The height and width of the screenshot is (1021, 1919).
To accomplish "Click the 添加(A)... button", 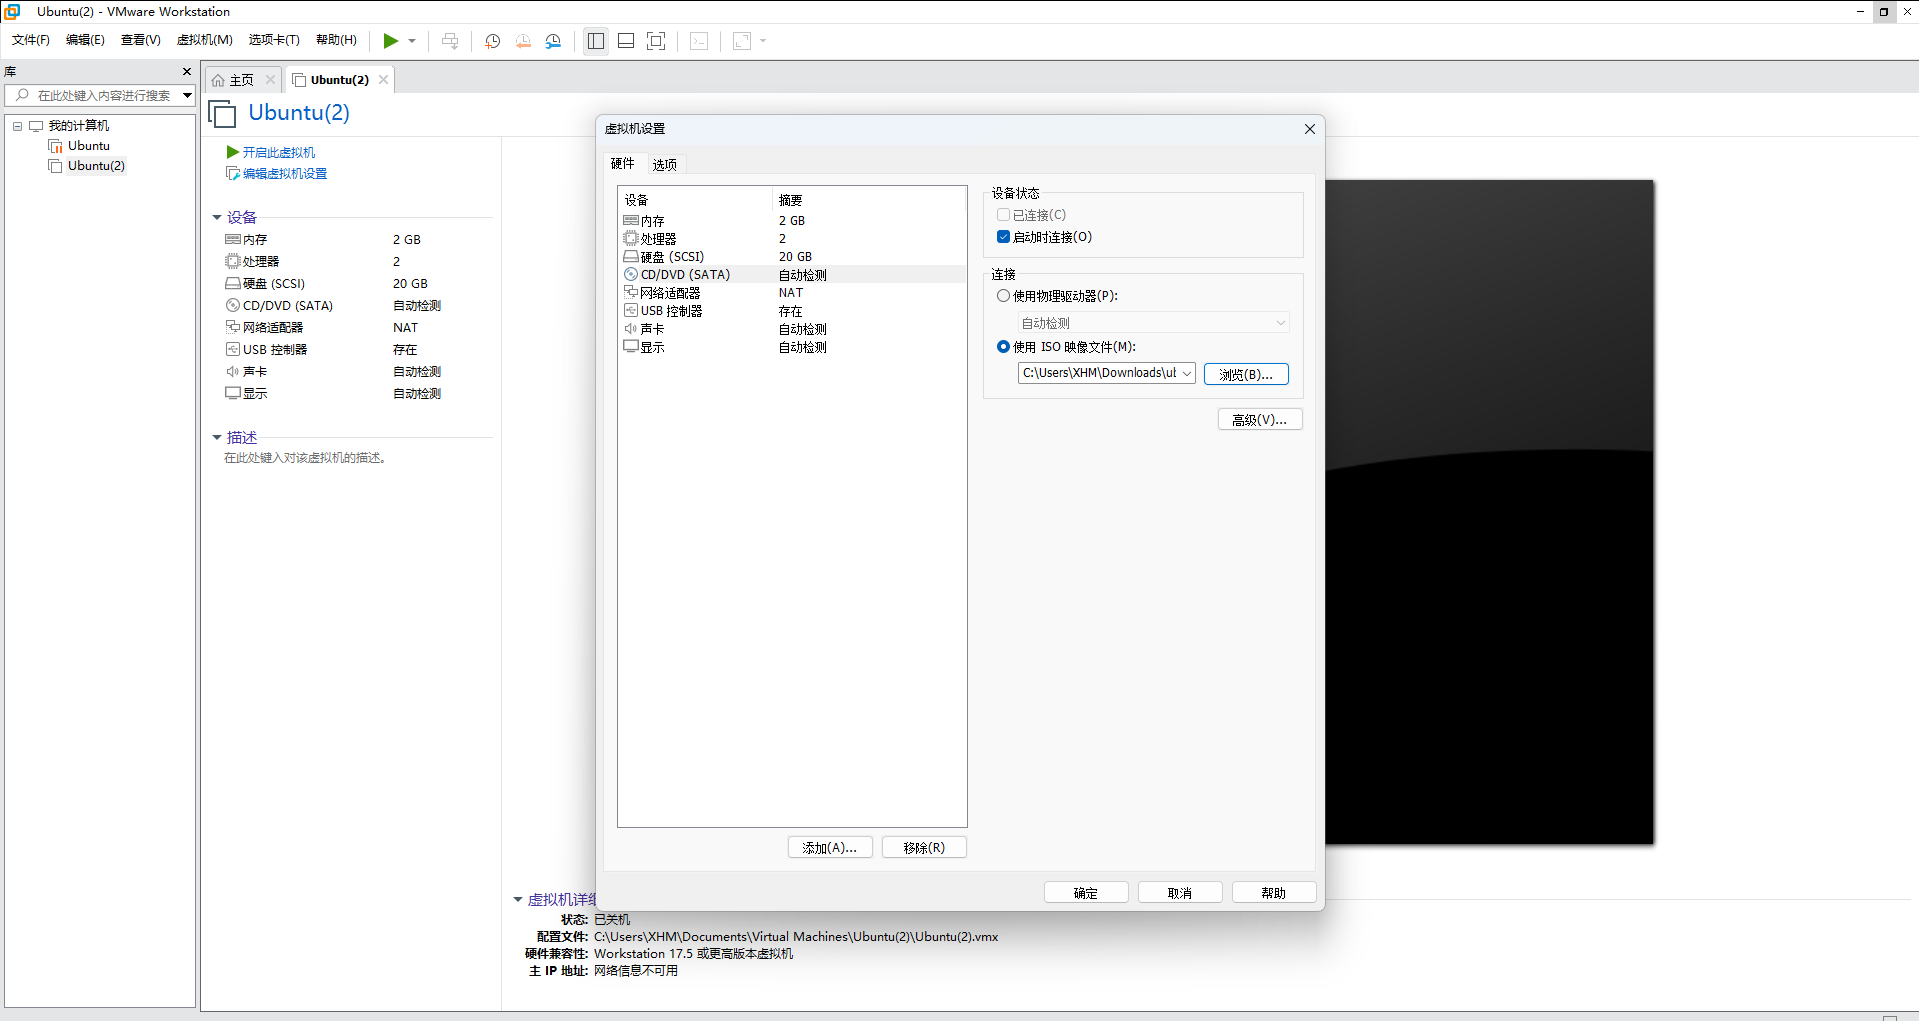I will pos(830,848).
